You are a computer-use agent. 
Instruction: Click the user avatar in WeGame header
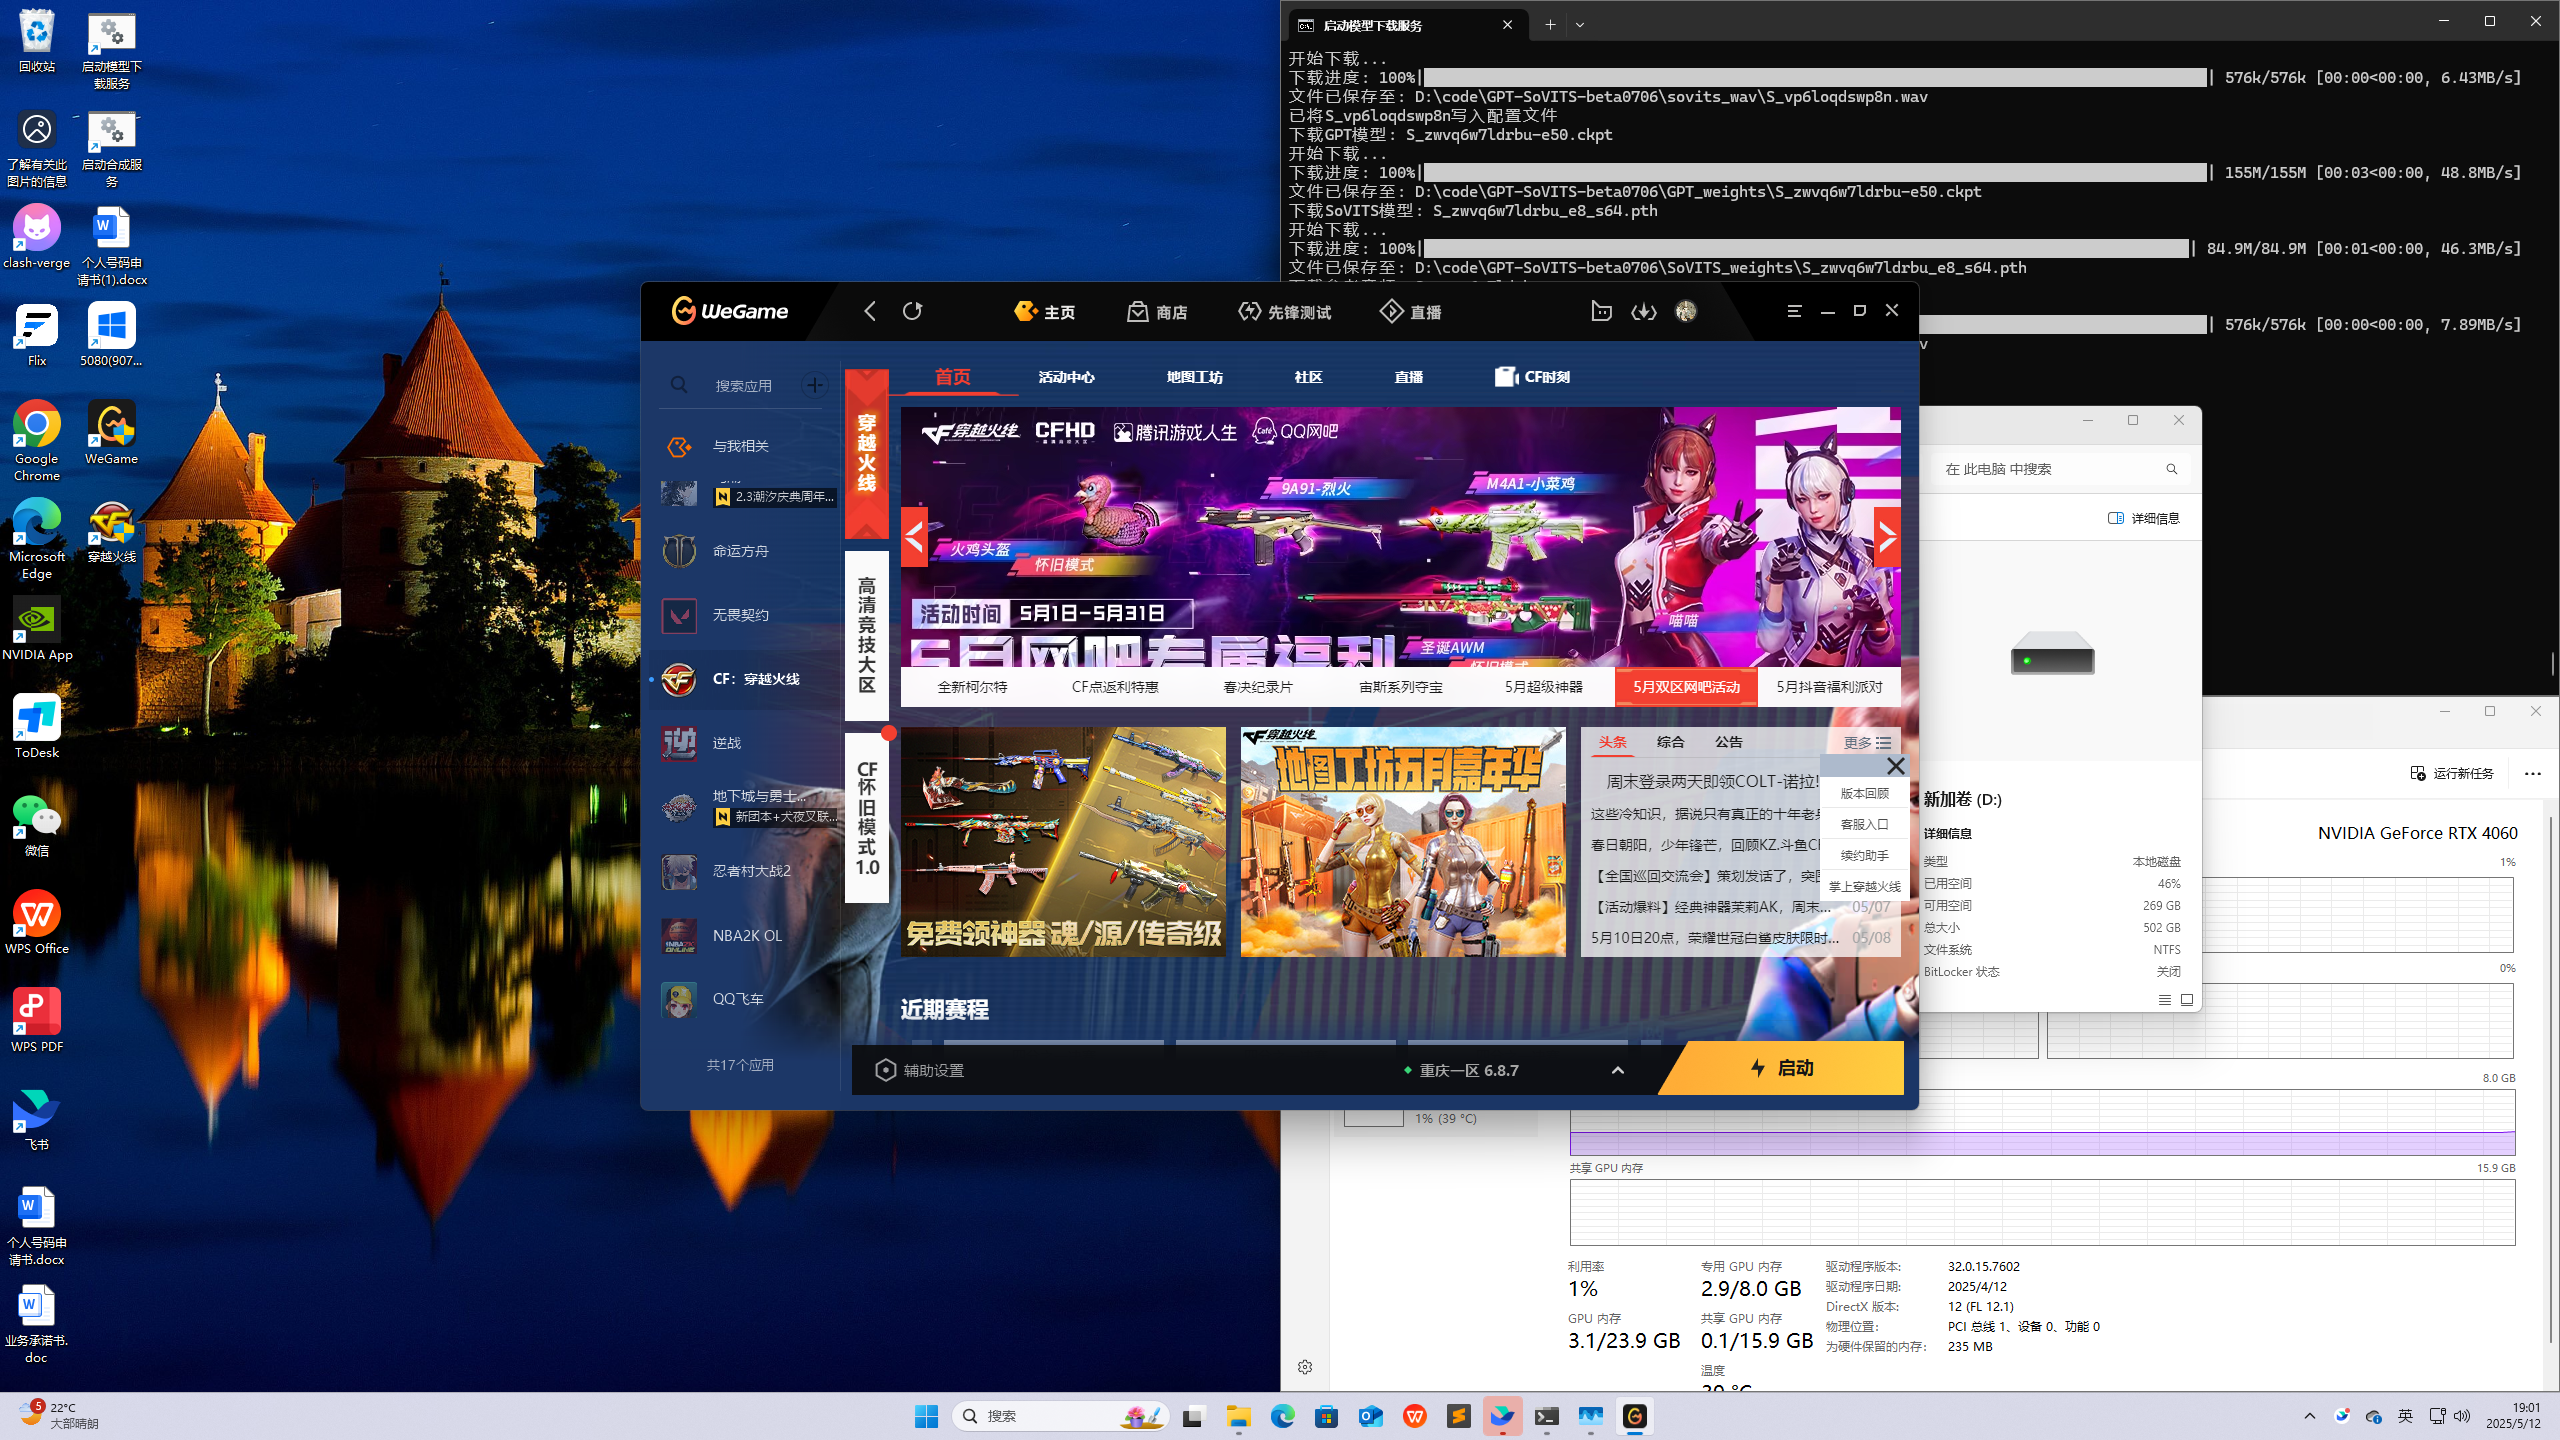click(x=1686, y=311)
